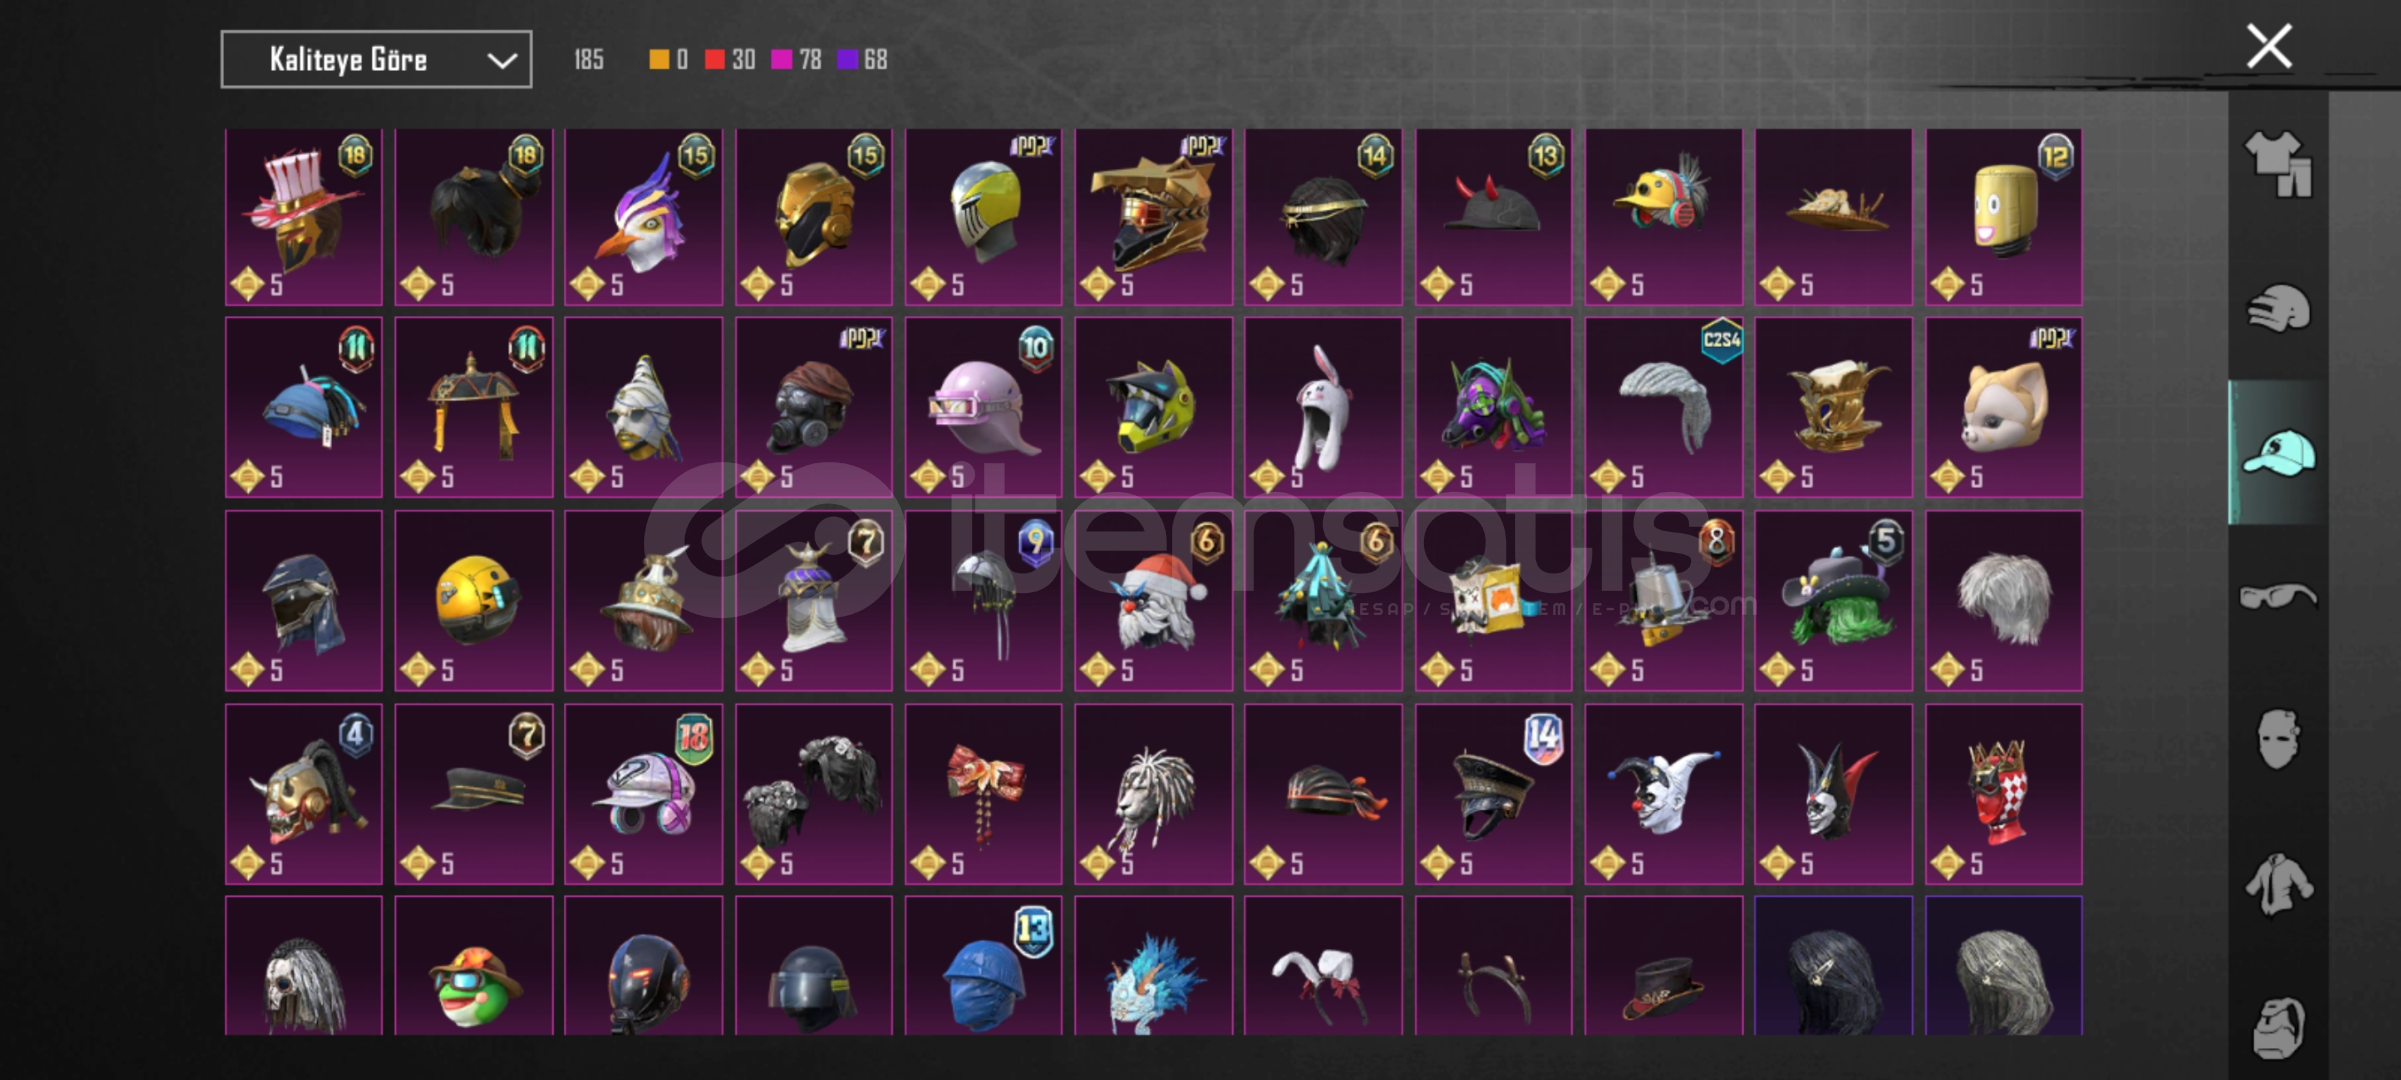The height and width of the screenshot is (1080, 2401).
Task: Close the inventory with X icon
Action: pyautogui.click(x=2268, y=46)
